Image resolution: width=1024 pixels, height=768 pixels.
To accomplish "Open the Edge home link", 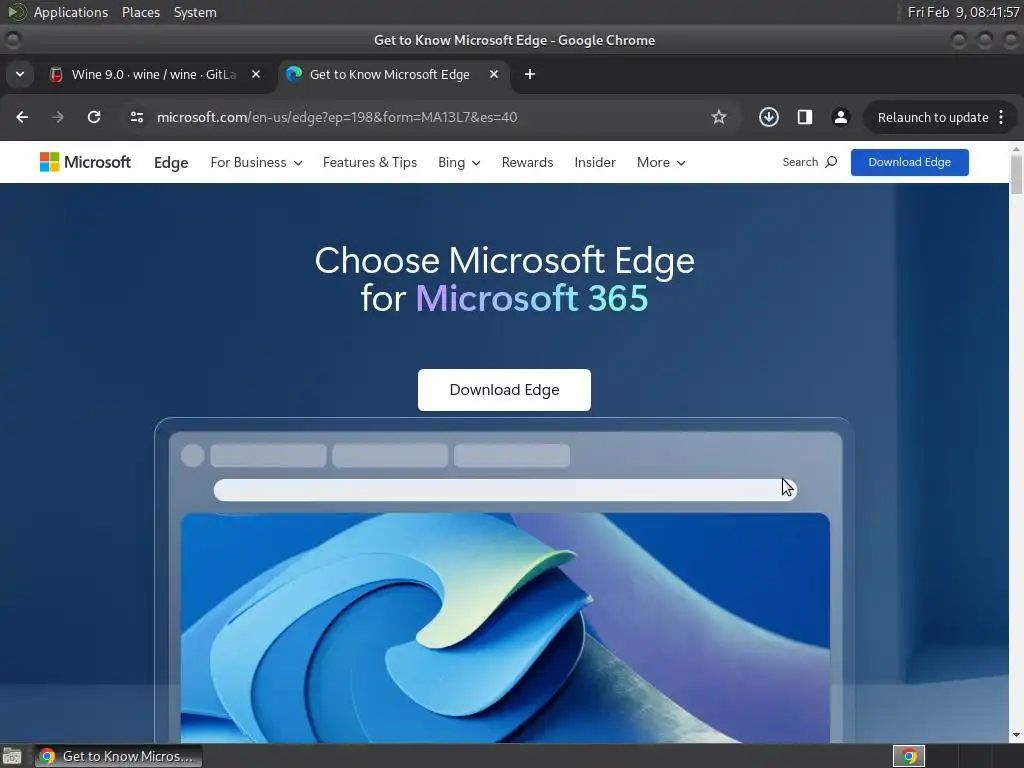I will 171,163.
